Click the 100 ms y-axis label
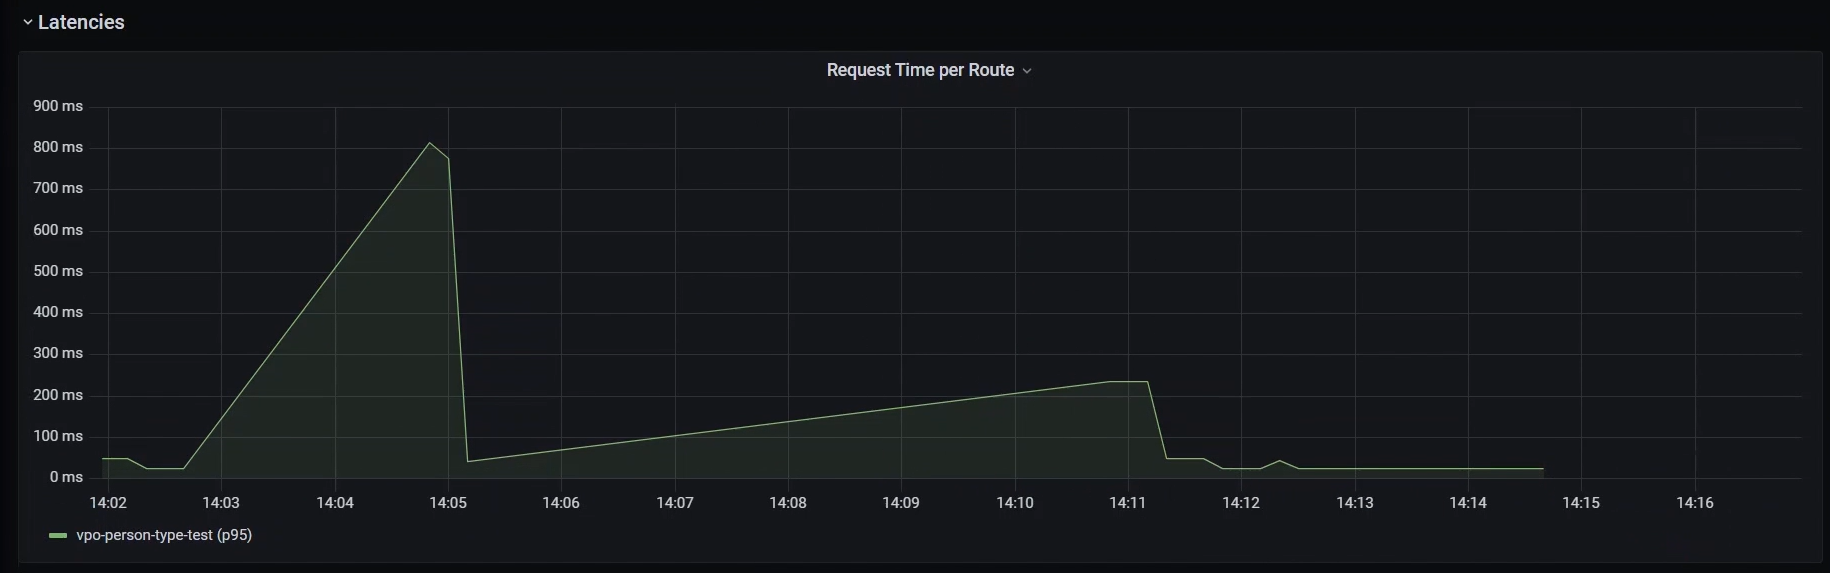 (58, 436)
